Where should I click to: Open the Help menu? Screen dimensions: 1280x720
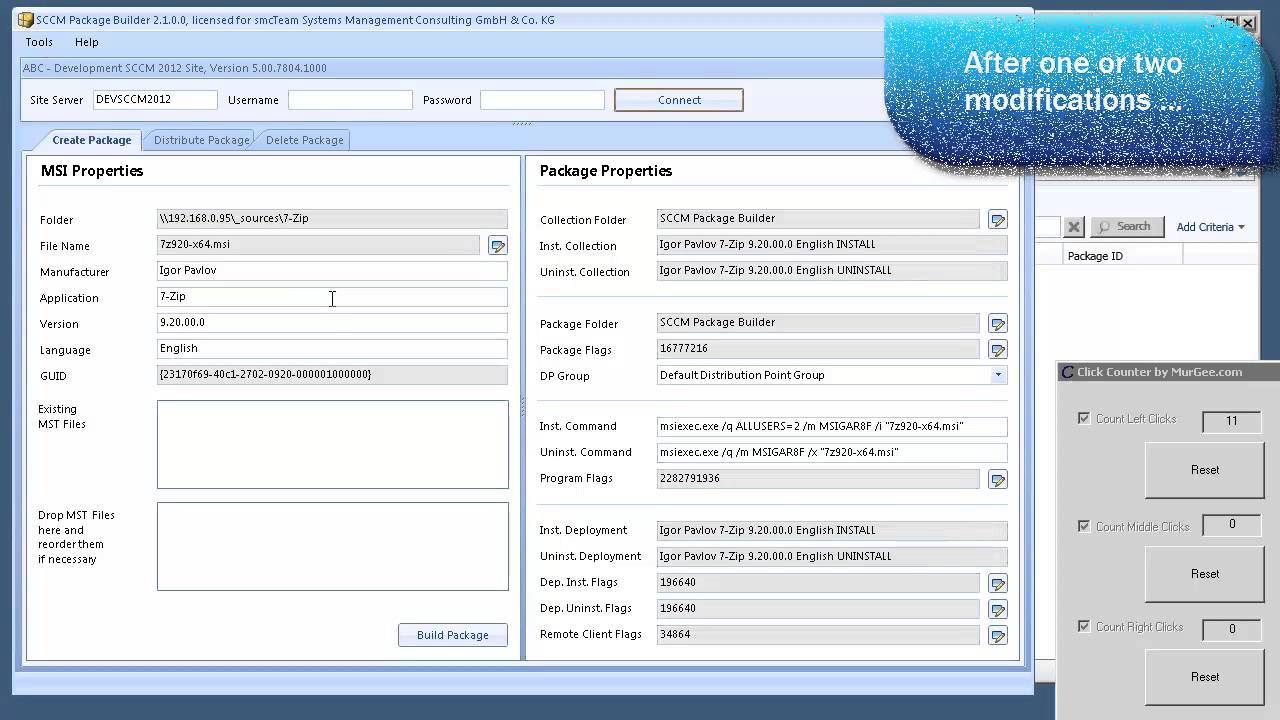point(87,42)
